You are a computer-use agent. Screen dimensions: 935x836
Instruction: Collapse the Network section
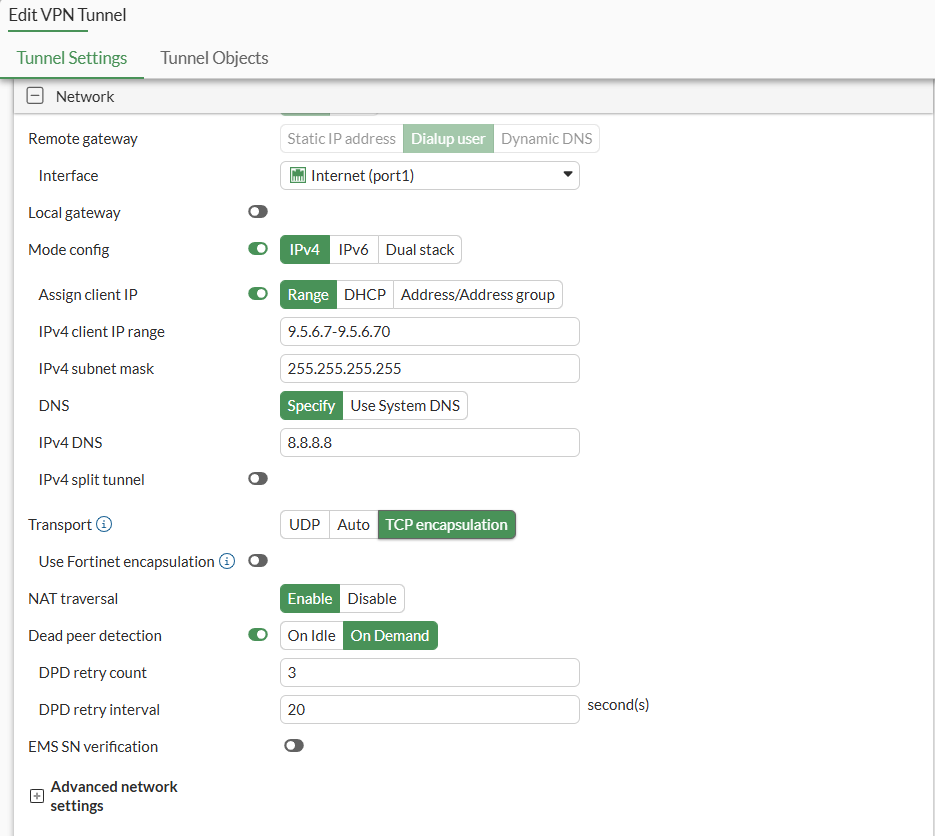[35, 95]
